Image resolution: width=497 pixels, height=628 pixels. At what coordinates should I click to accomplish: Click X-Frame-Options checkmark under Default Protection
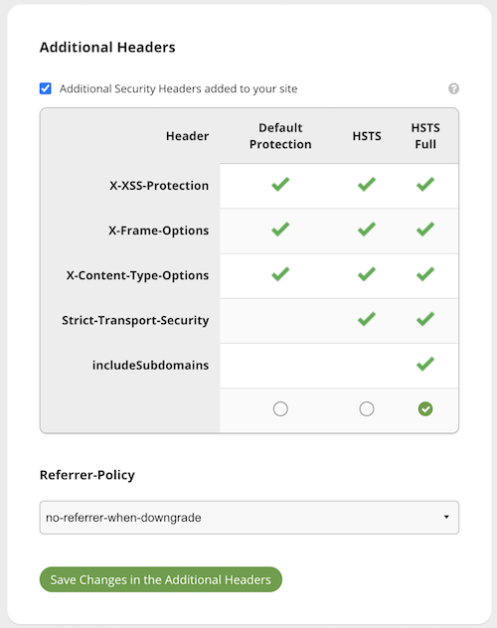[280, 229]
